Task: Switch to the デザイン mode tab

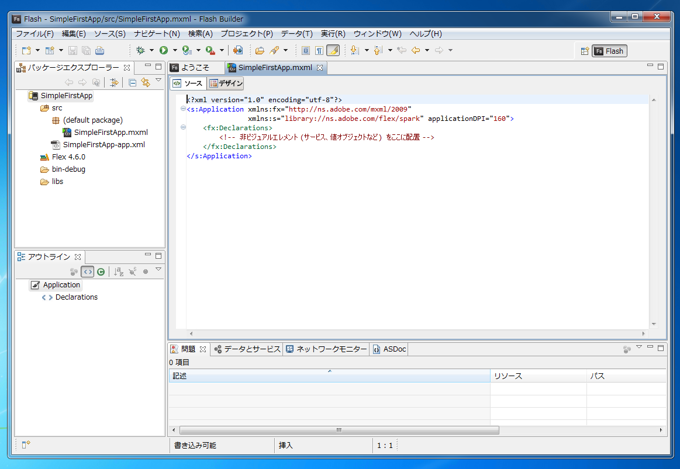Action: pyautogui.click(x=226, y=83)
